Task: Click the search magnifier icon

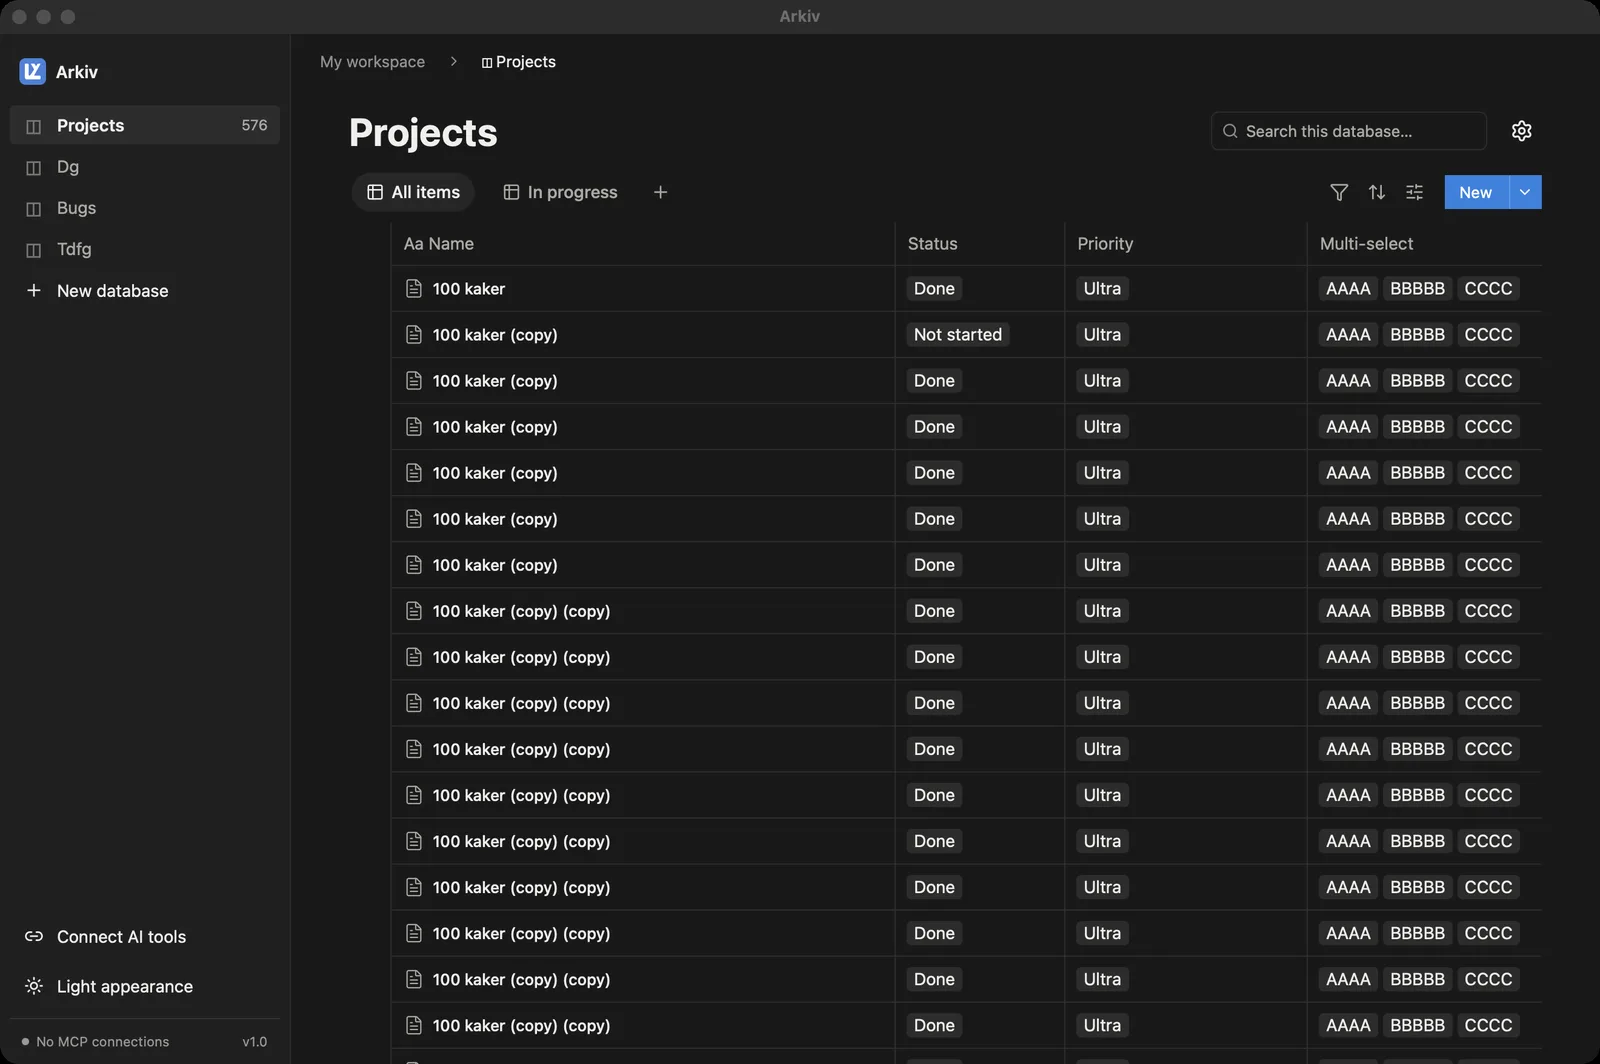Action: (x=1230, y=131)
